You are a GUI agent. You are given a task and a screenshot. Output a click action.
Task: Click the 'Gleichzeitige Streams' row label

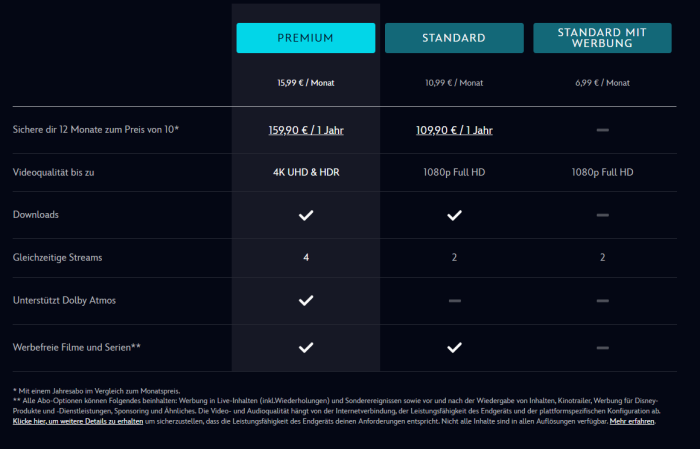click(57, 257)
